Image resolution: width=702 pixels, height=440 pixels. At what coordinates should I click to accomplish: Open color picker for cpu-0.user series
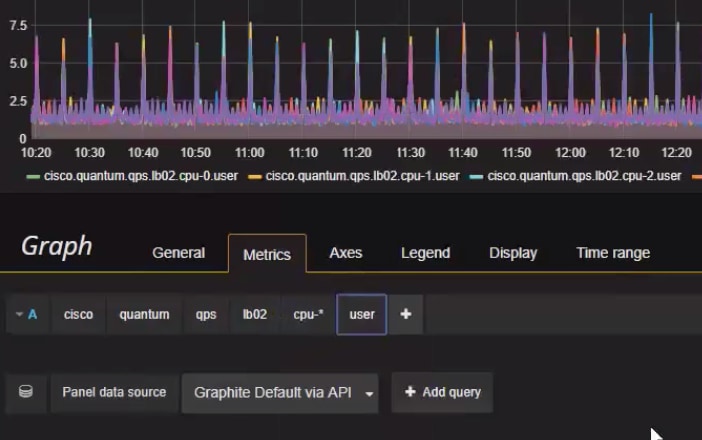(33, 177)
